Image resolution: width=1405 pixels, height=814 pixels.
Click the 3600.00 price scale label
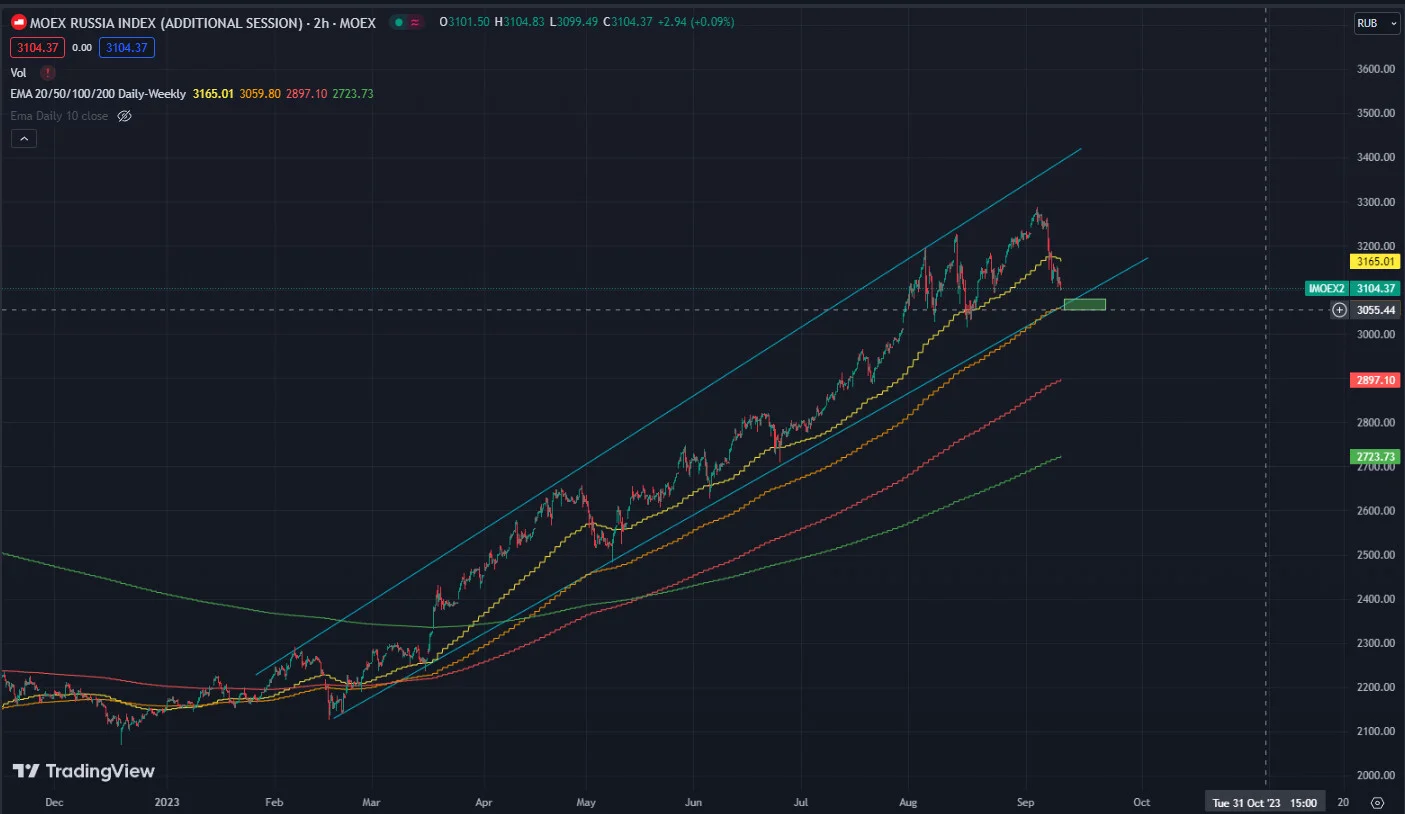[x=1377, y=69]
